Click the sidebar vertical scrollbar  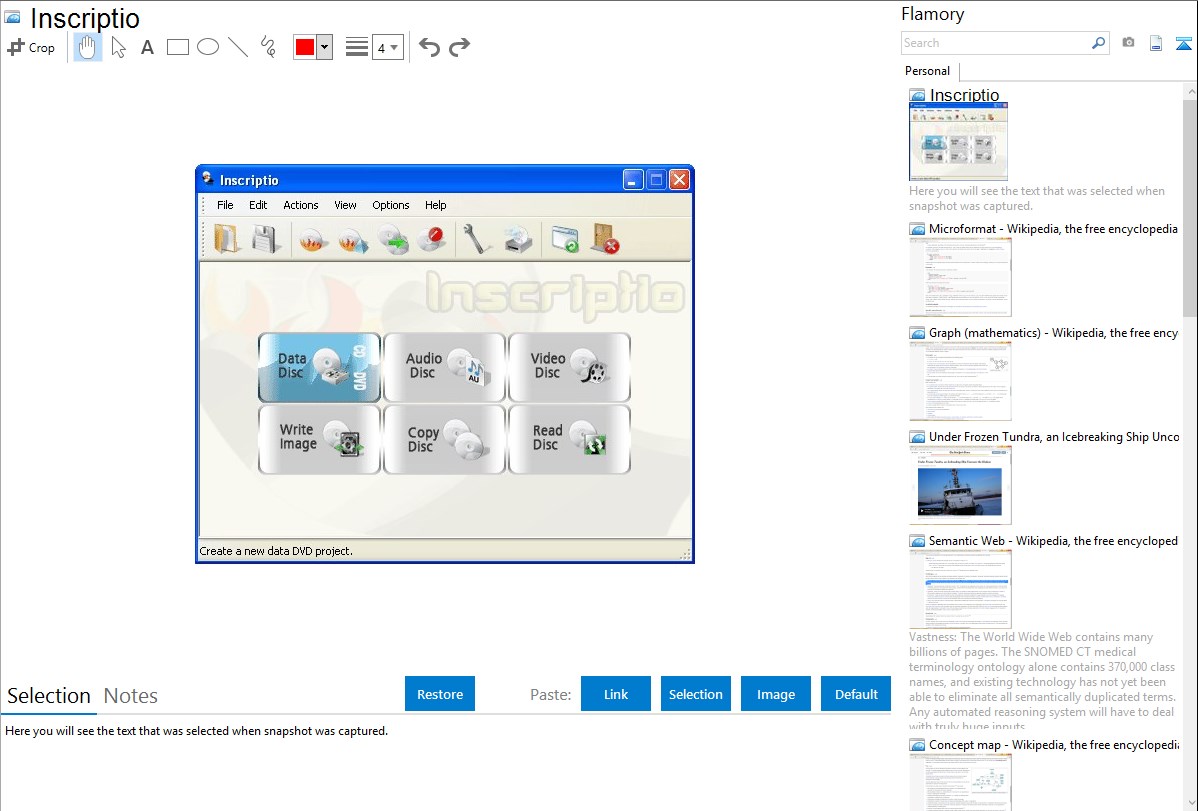pyautogui.click(x=1190, y=207)
